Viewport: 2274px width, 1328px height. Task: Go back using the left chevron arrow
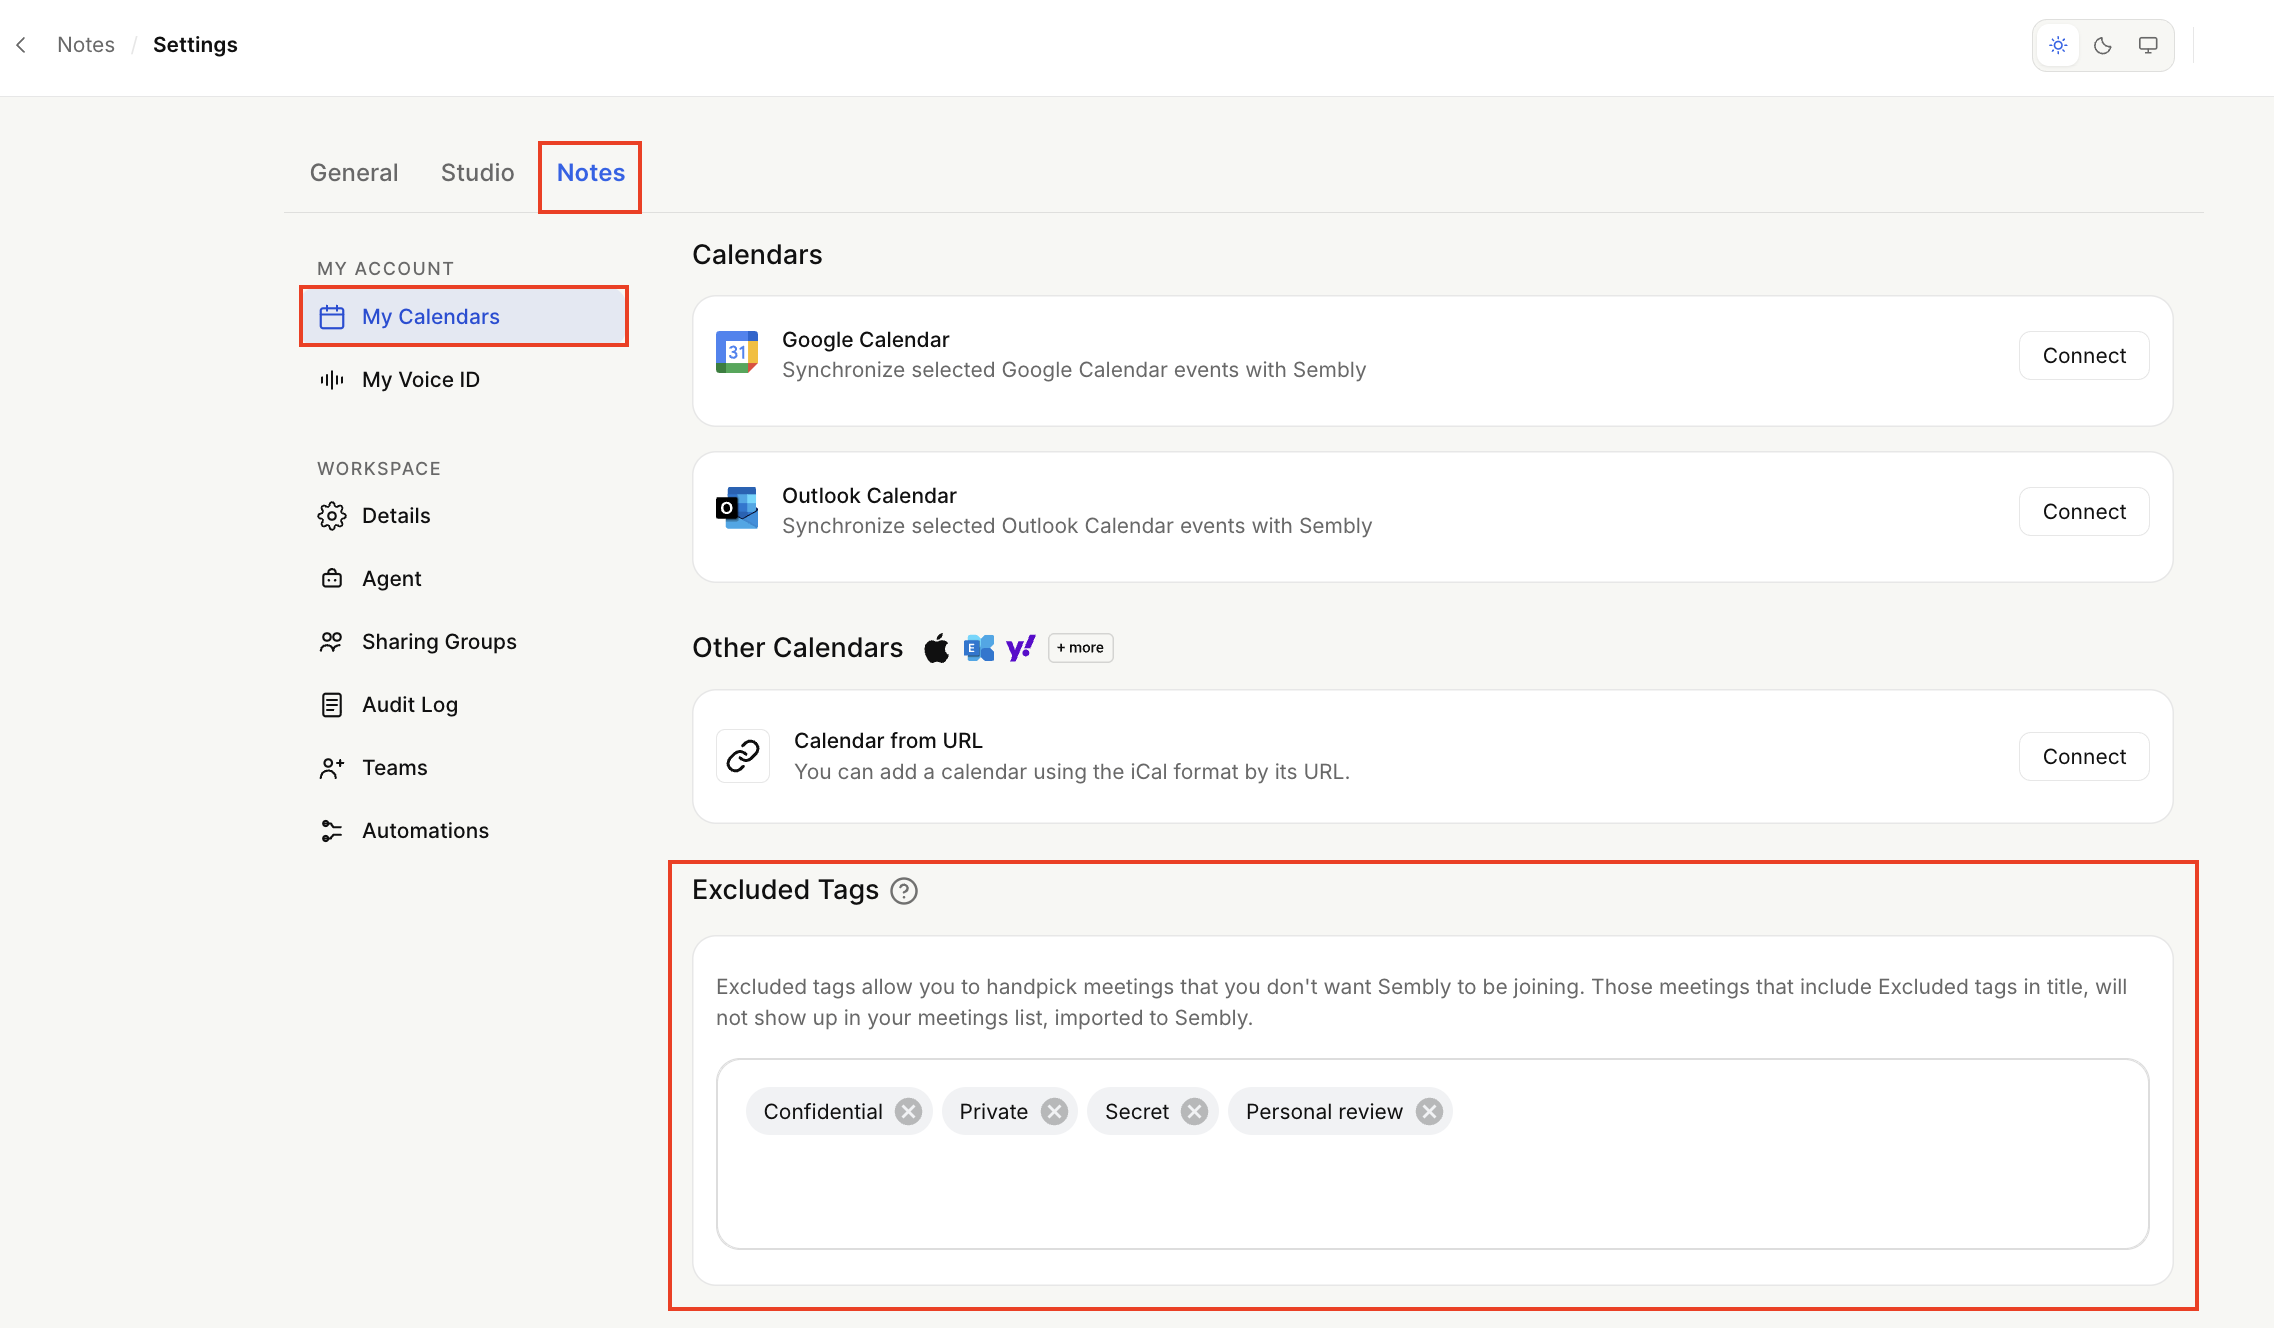click(x=21, y=45)
